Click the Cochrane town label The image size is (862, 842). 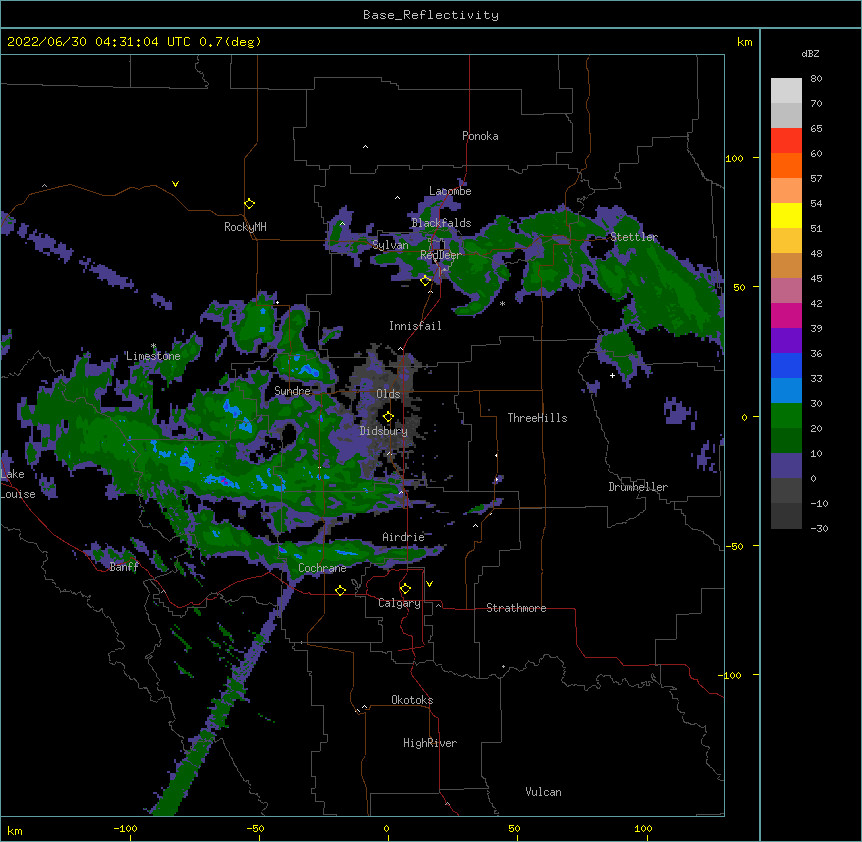pos(322,568)
